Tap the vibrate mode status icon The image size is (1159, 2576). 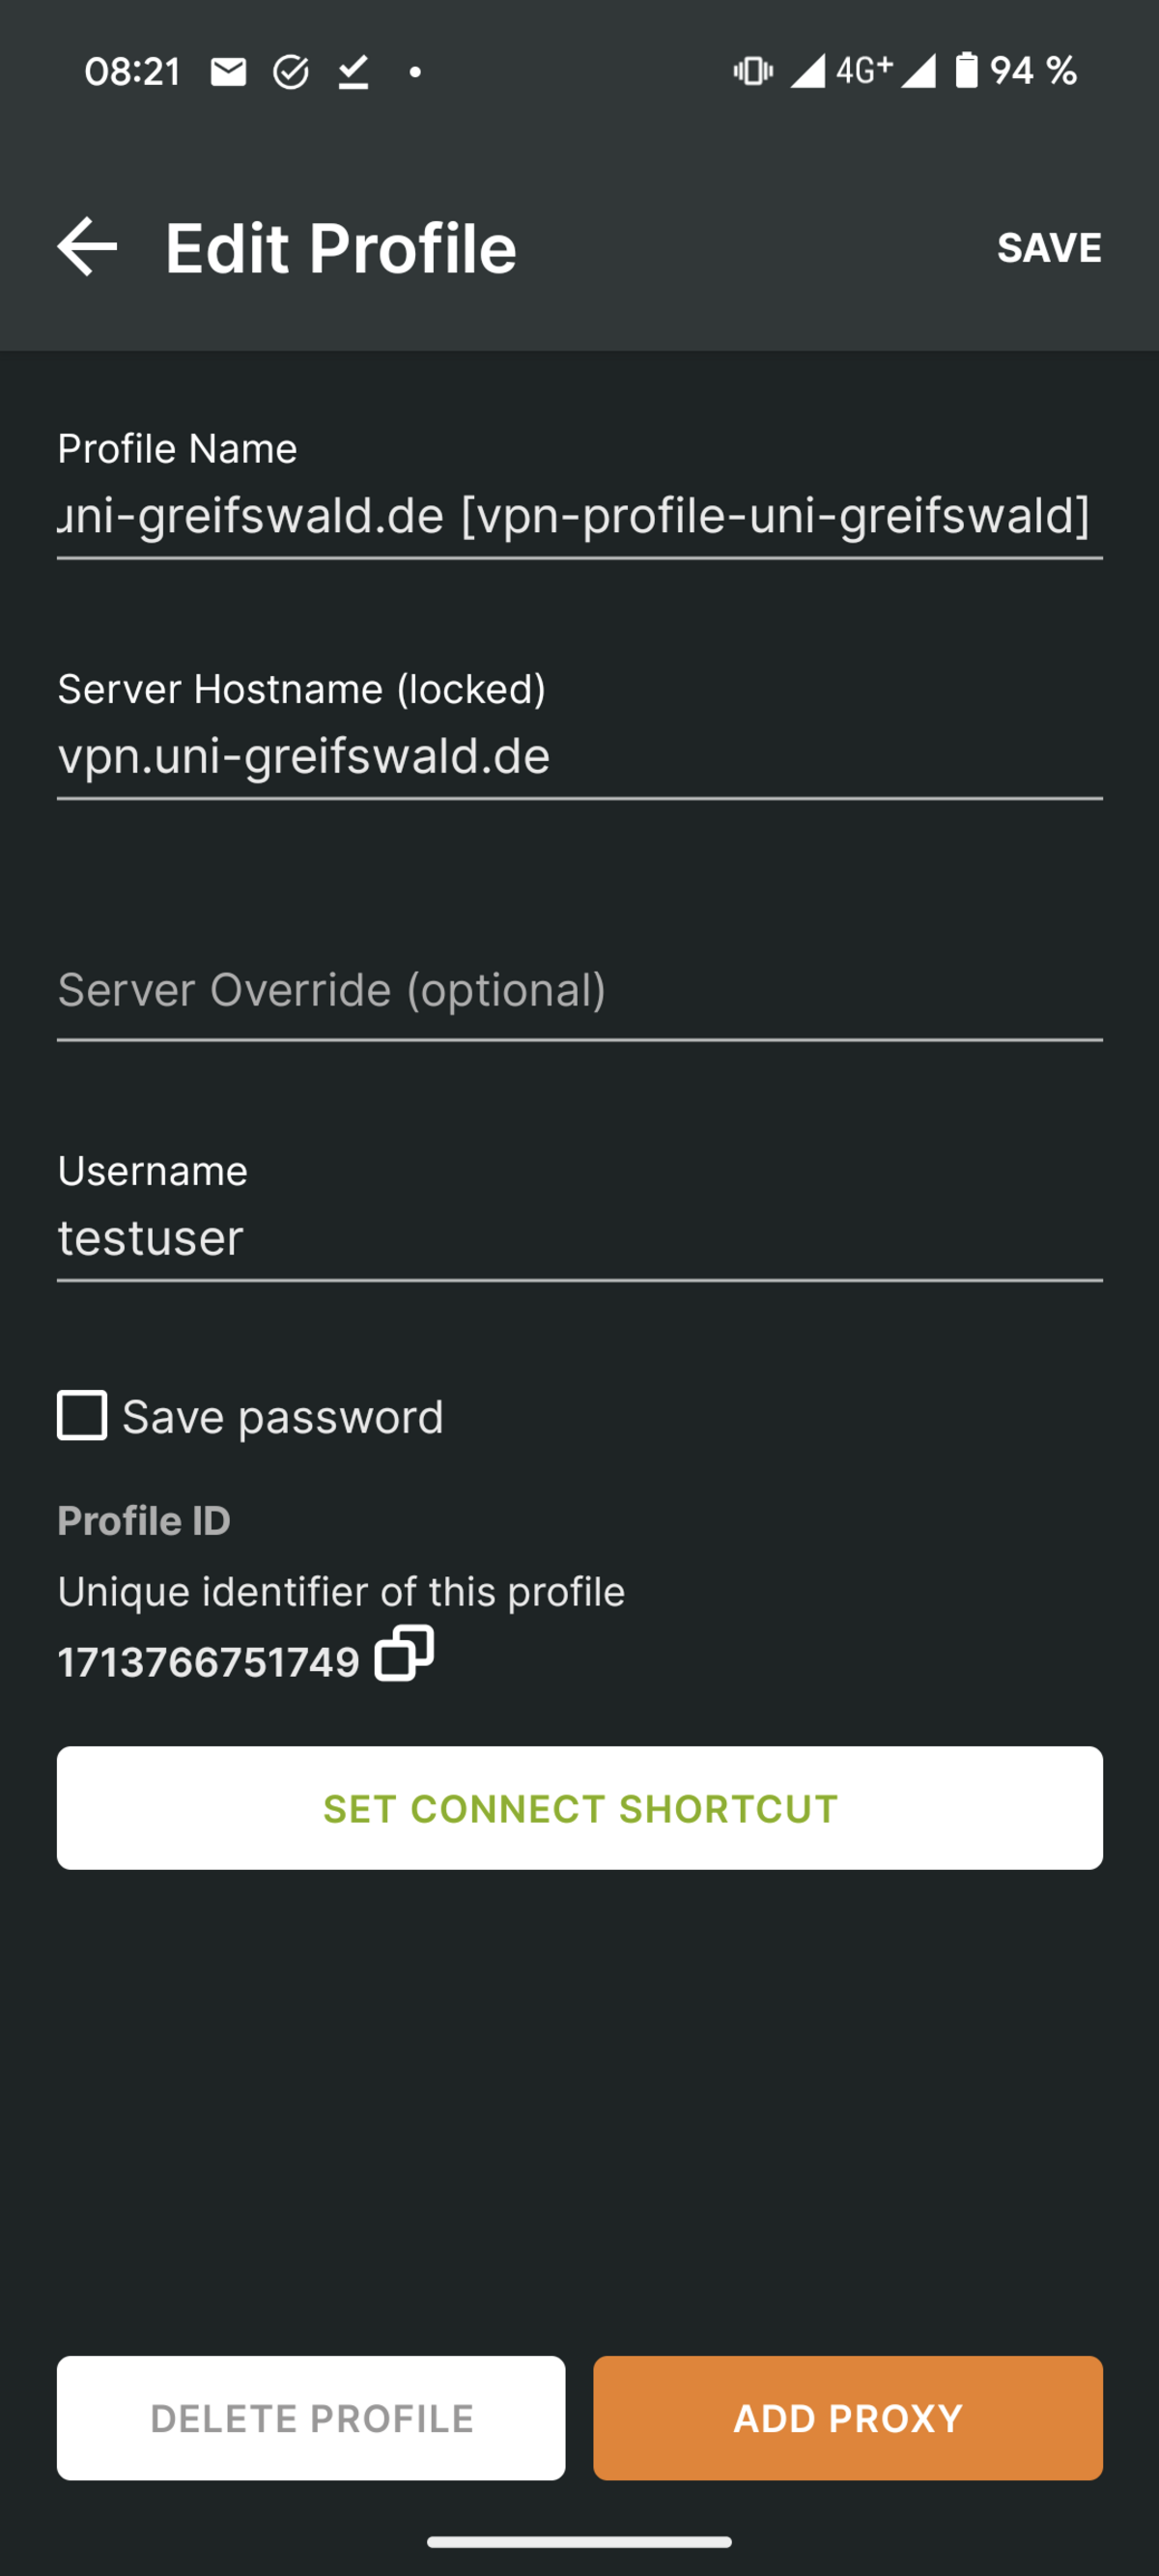click(x=753, y=71)
